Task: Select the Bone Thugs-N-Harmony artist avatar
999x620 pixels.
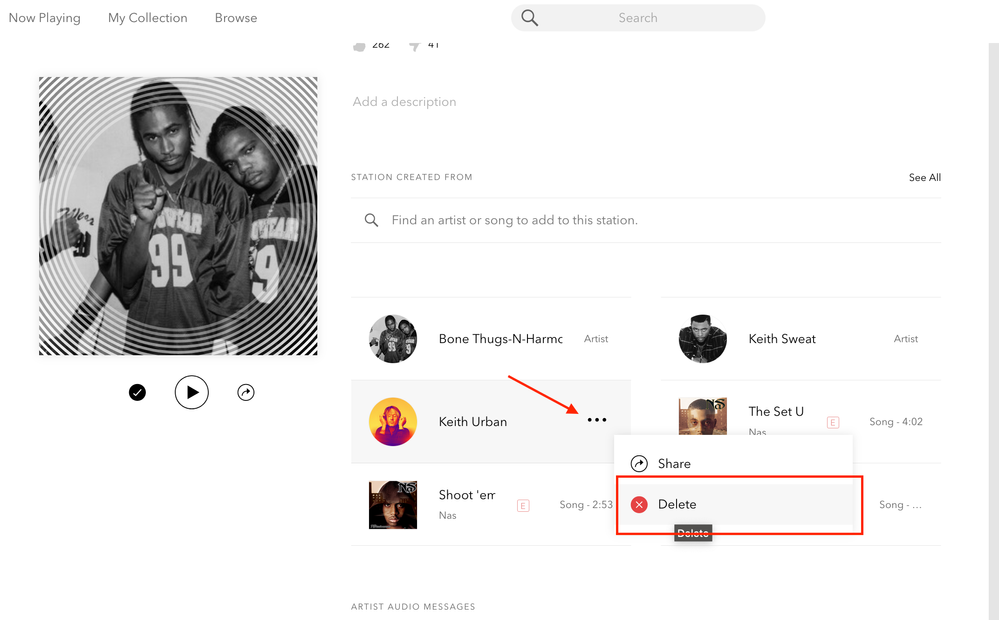Action: pos(393,339)
